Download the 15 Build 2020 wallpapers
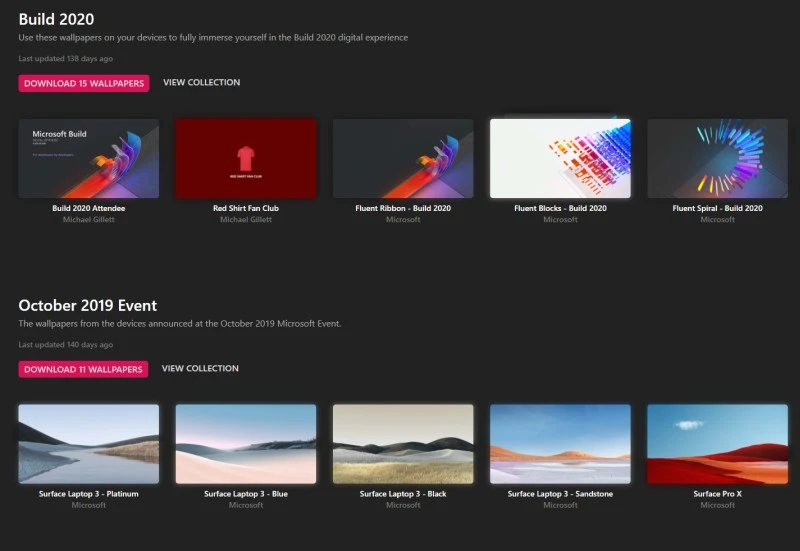This screenshot has height=551, width=800. 84,83
